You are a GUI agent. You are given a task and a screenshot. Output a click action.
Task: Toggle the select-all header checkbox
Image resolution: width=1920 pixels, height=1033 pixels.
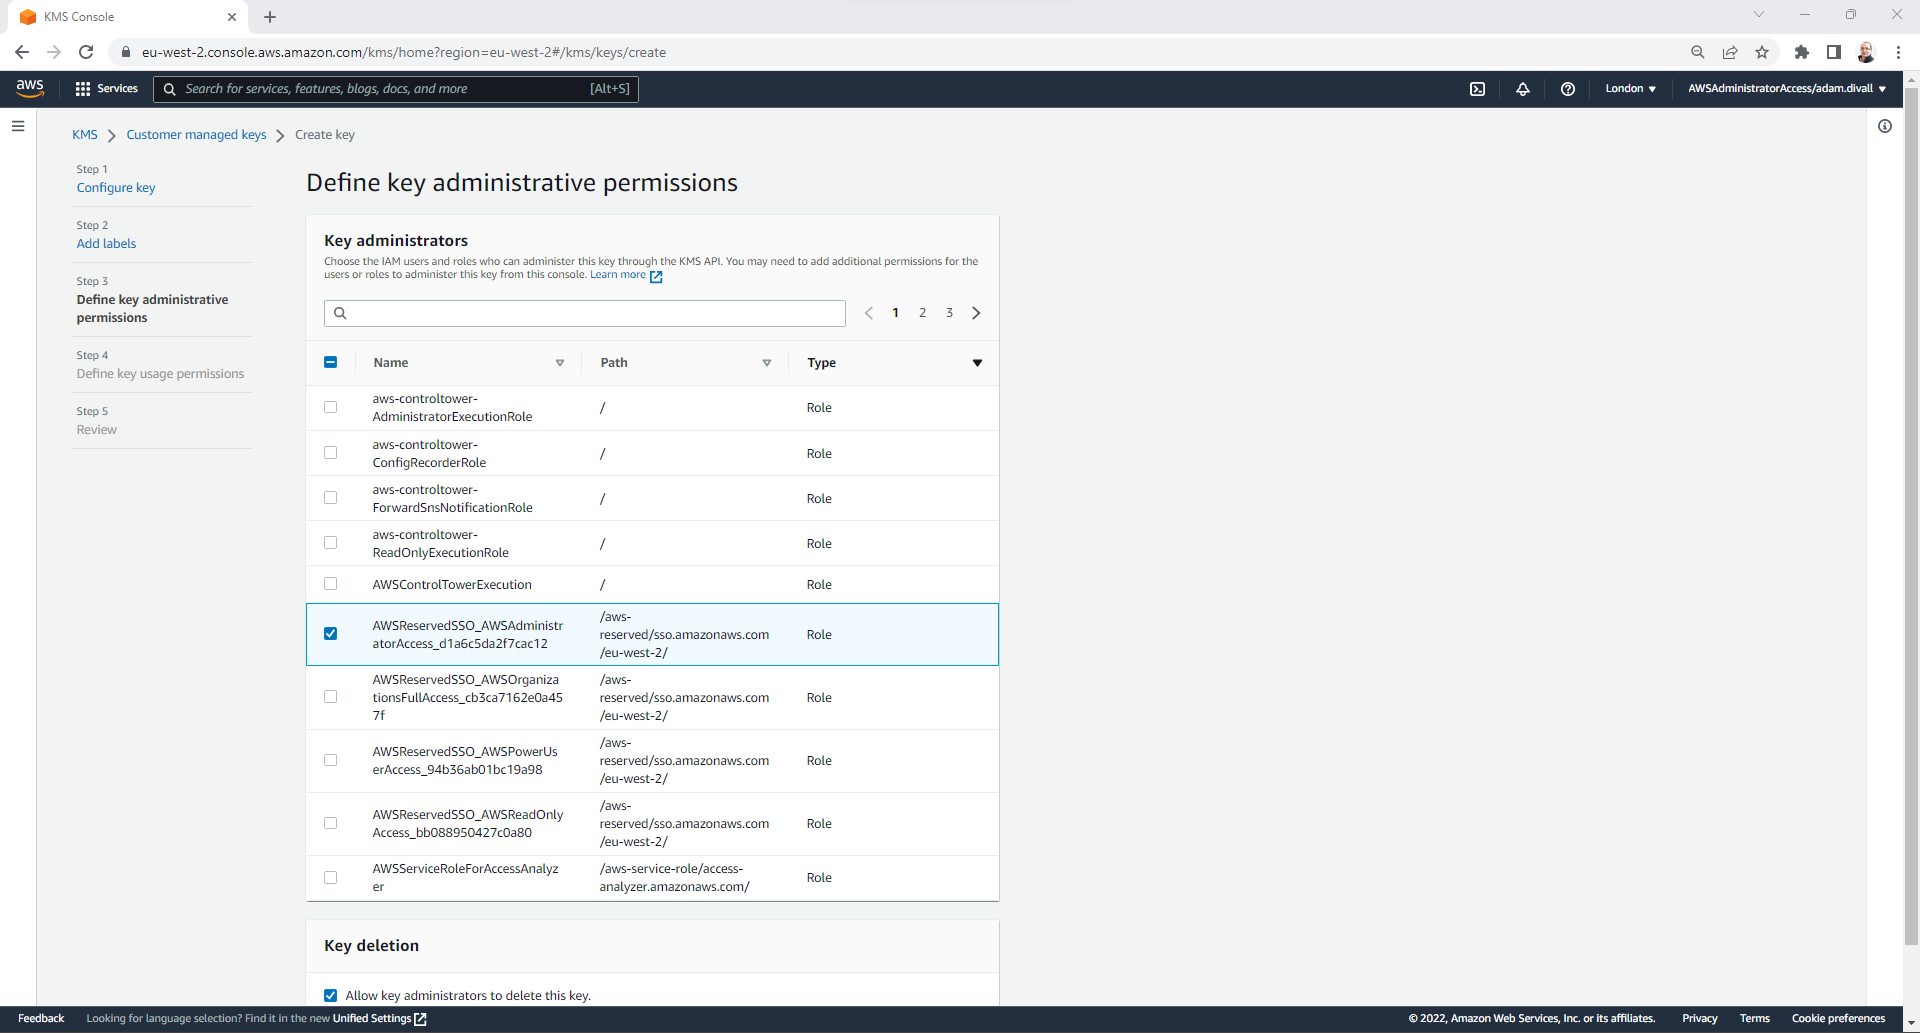(330, 362)
